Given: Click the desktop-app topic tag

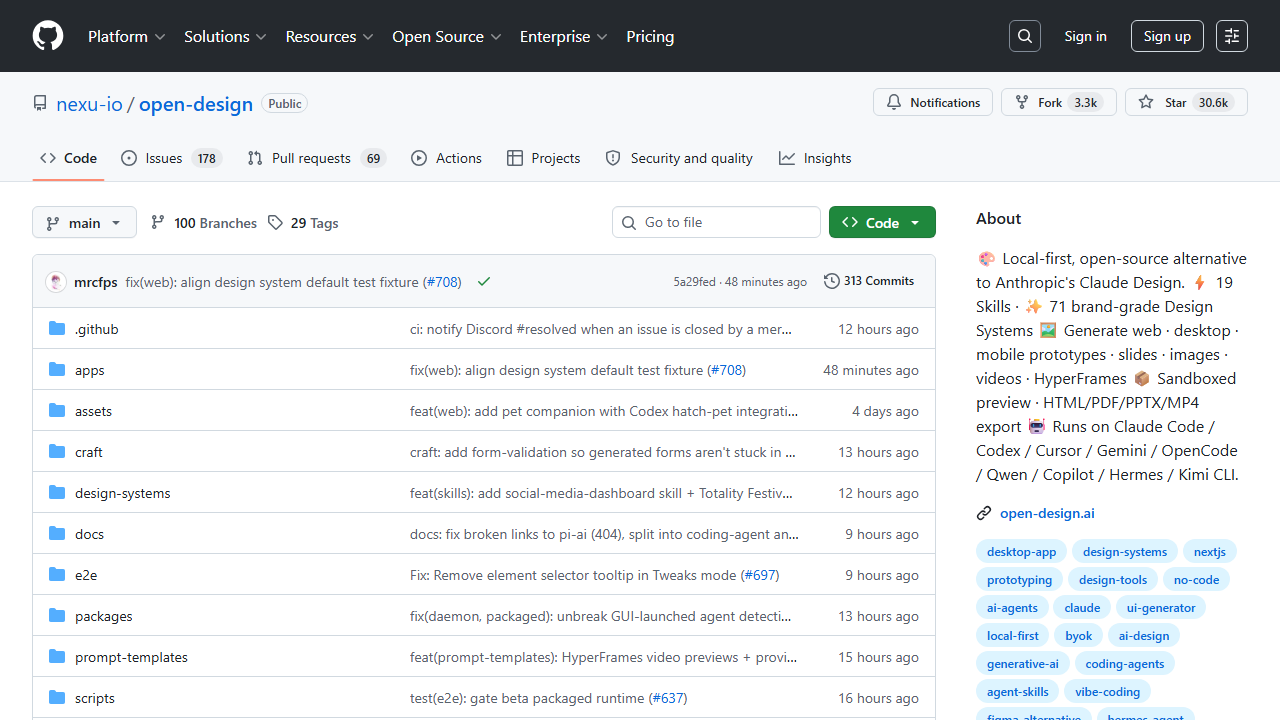Looking at the screenshot, I should point(1021,552).
